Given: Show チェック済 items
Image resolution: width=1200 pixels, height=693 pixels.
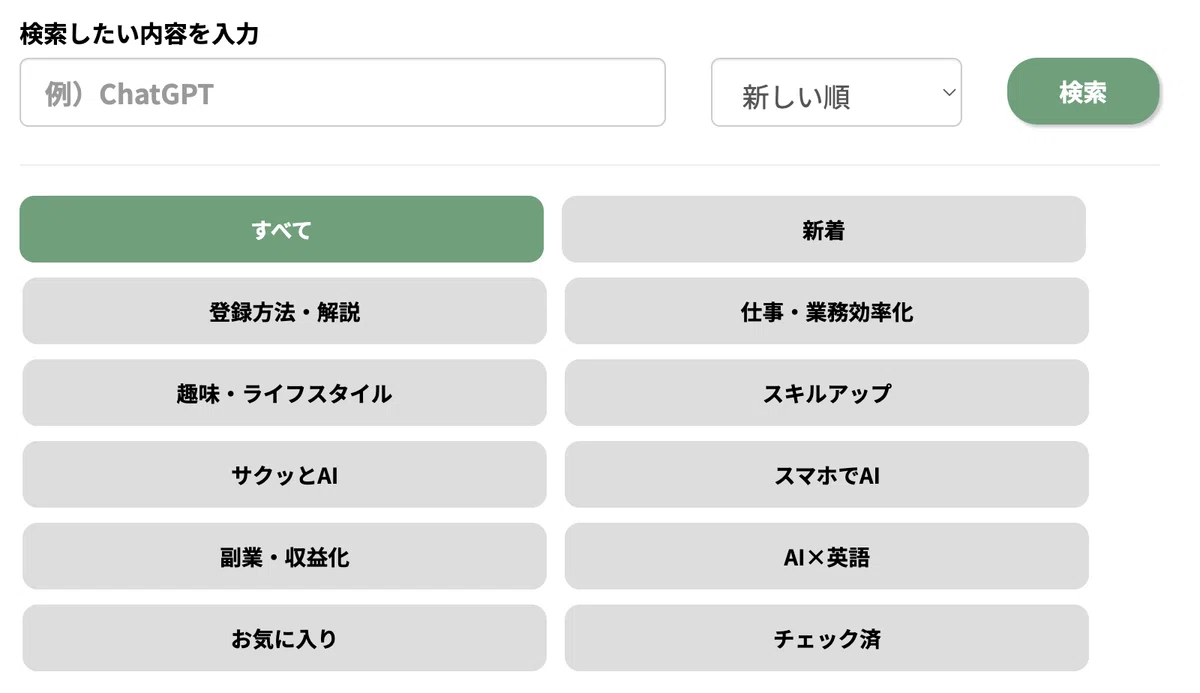Looking at the screenshot, I should coord(827,638).
